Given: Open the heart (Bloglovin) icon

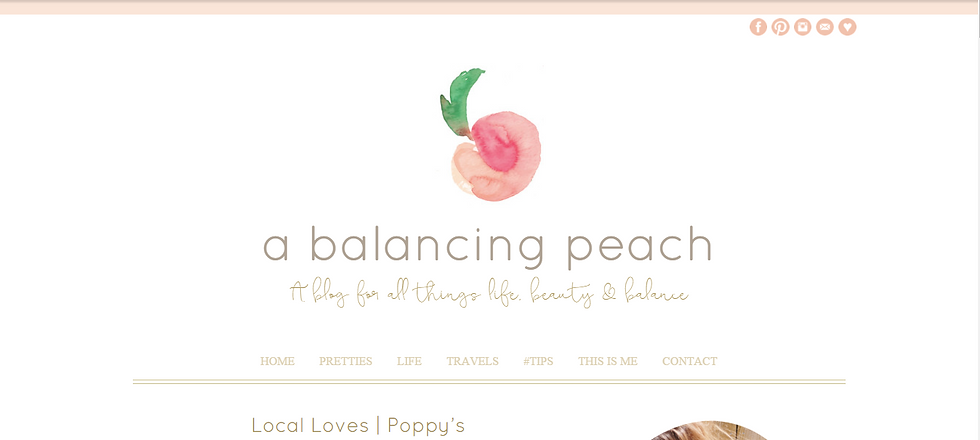Looking at the screenshot, I should 847,27.
